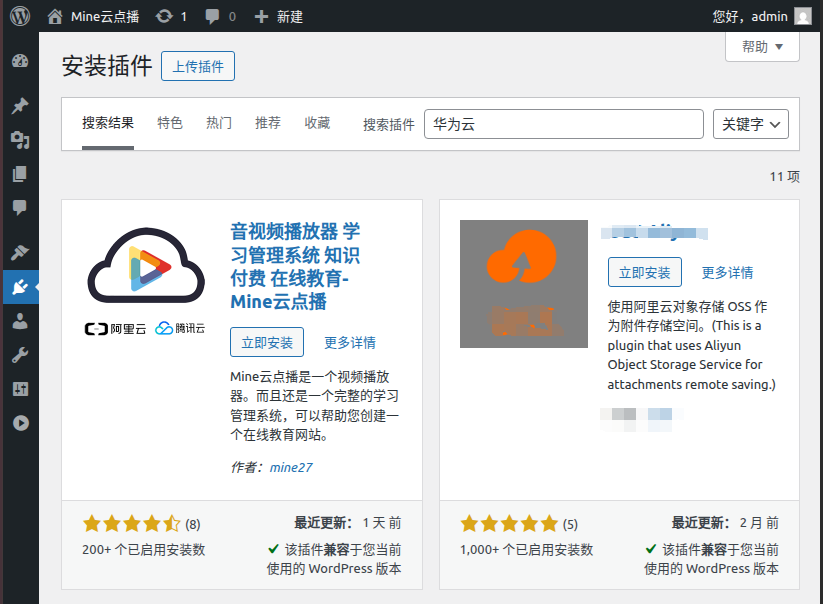Open the Appearance brush sidebar icon
The image size is (823, 604).
[x=20, y=252]
